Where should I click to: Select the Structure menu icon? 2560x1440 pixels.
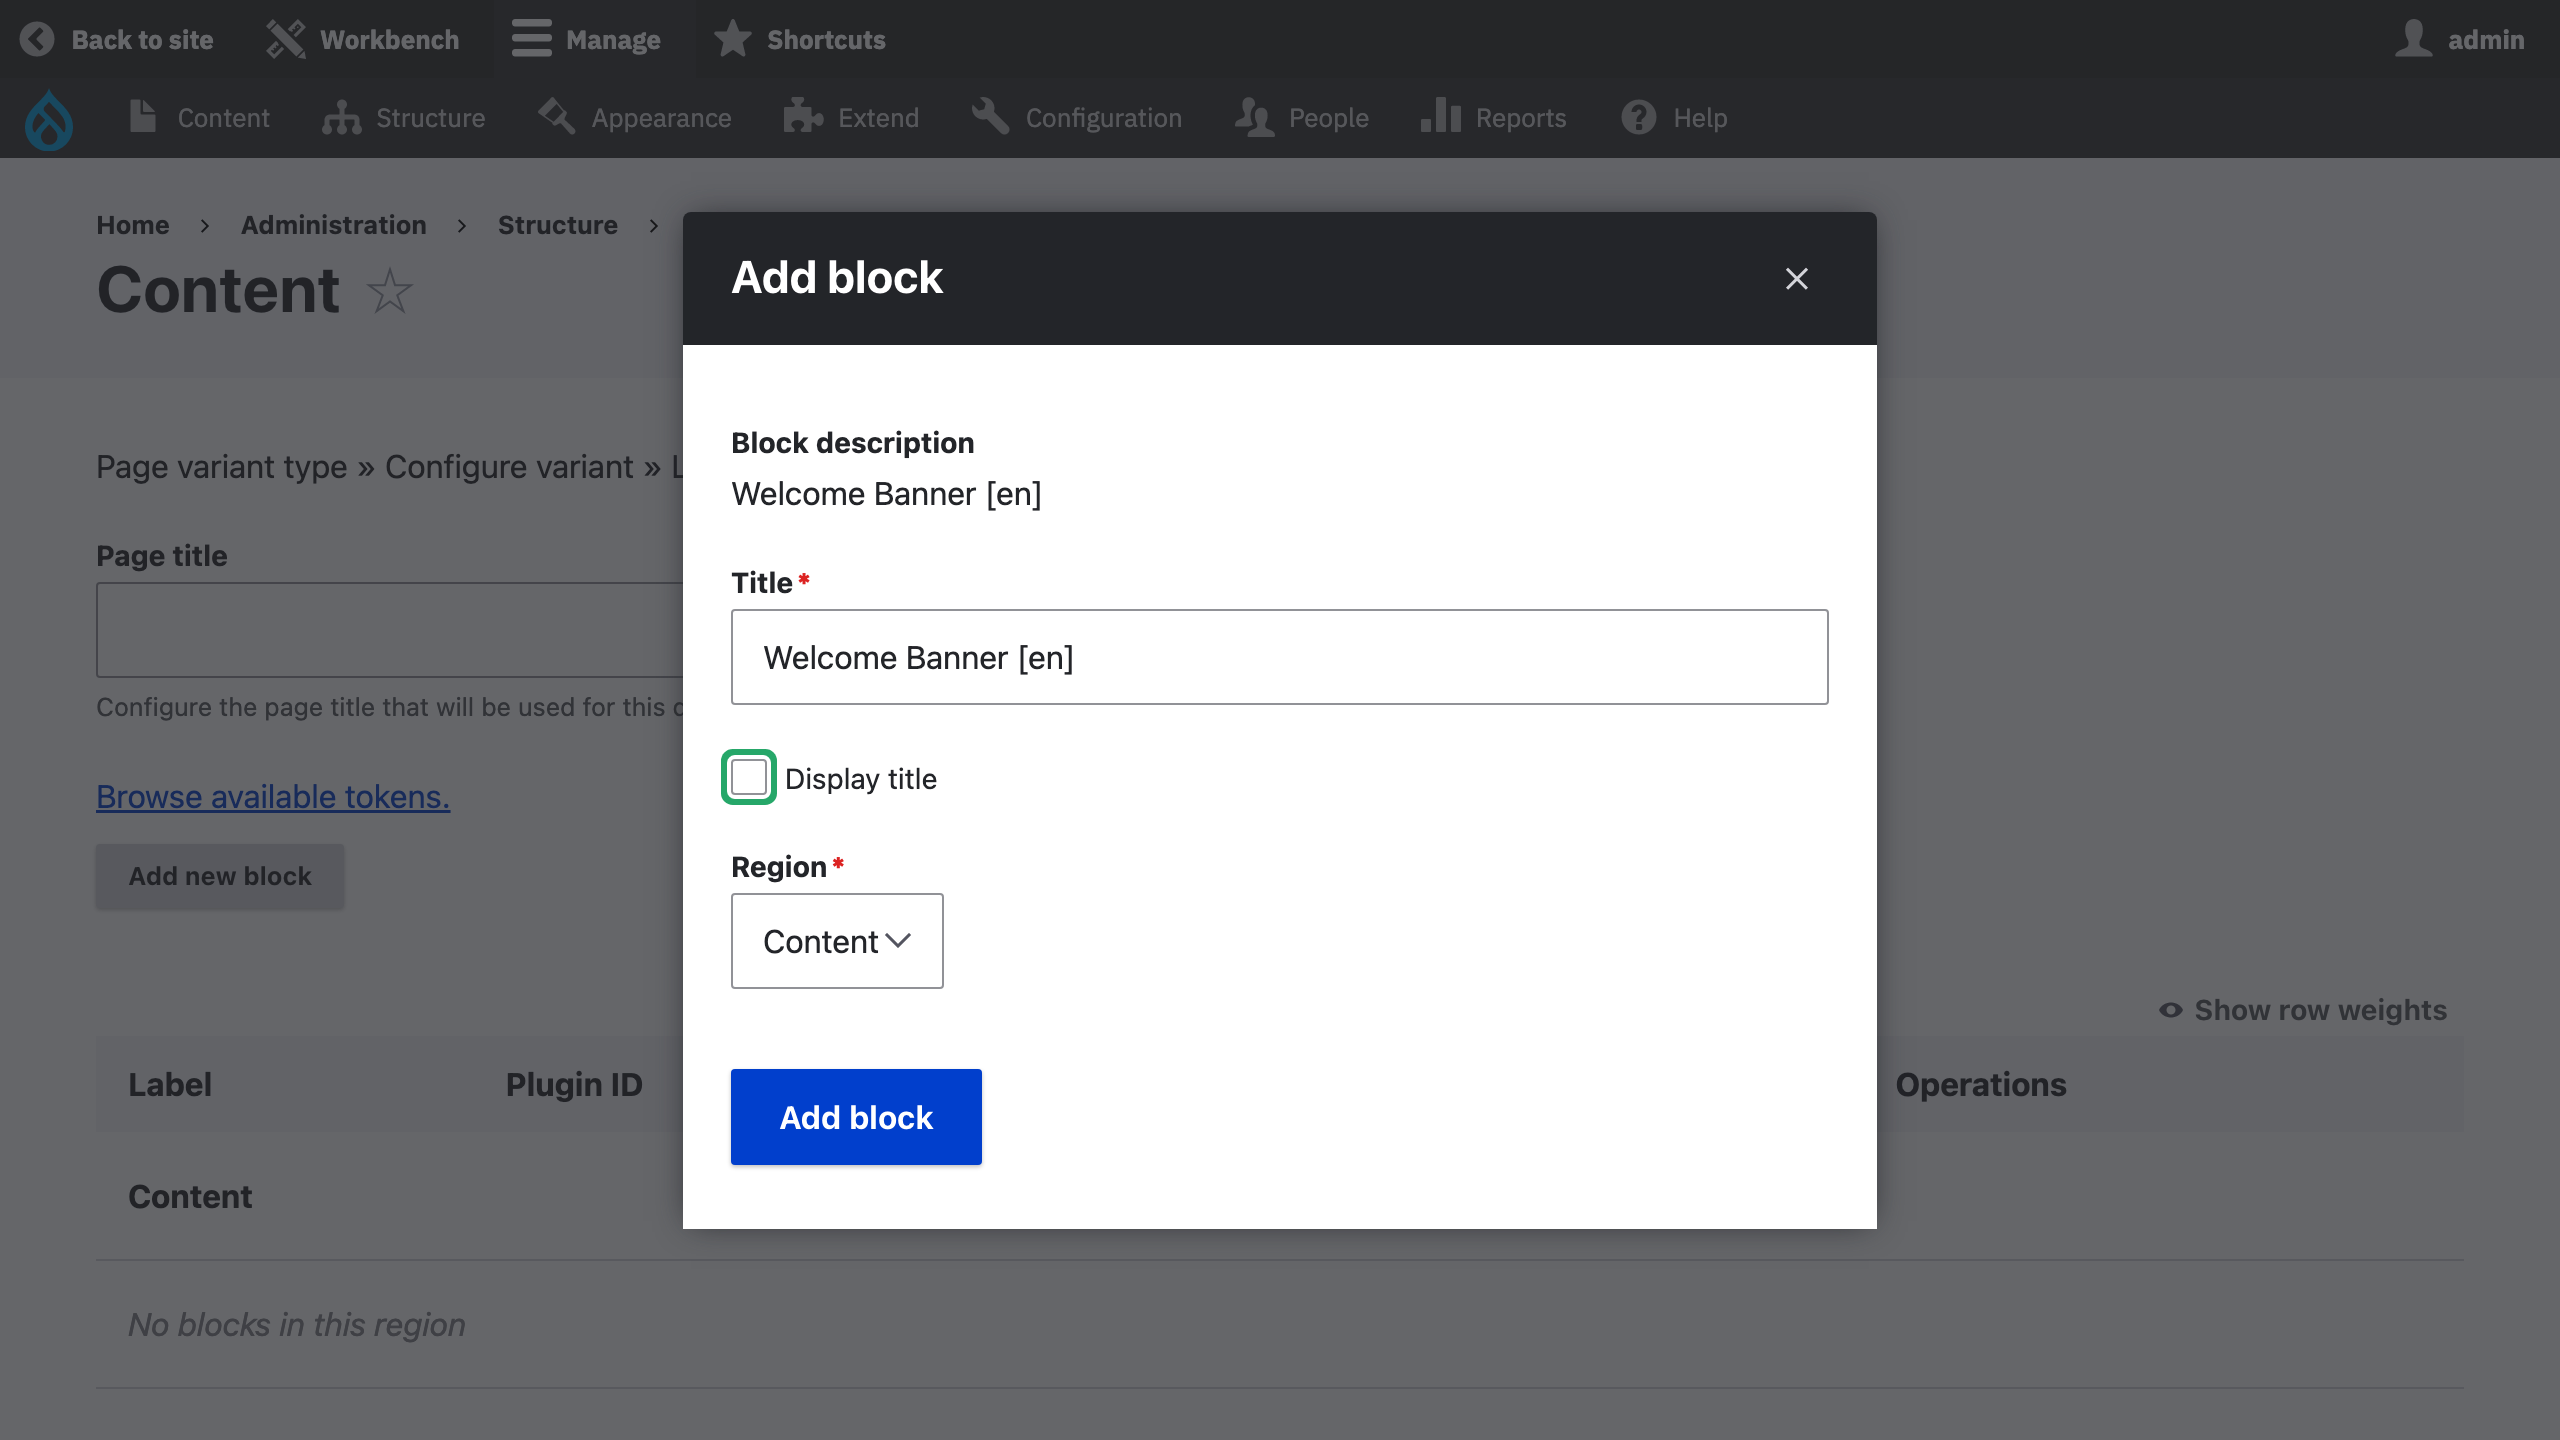[340, 118]
